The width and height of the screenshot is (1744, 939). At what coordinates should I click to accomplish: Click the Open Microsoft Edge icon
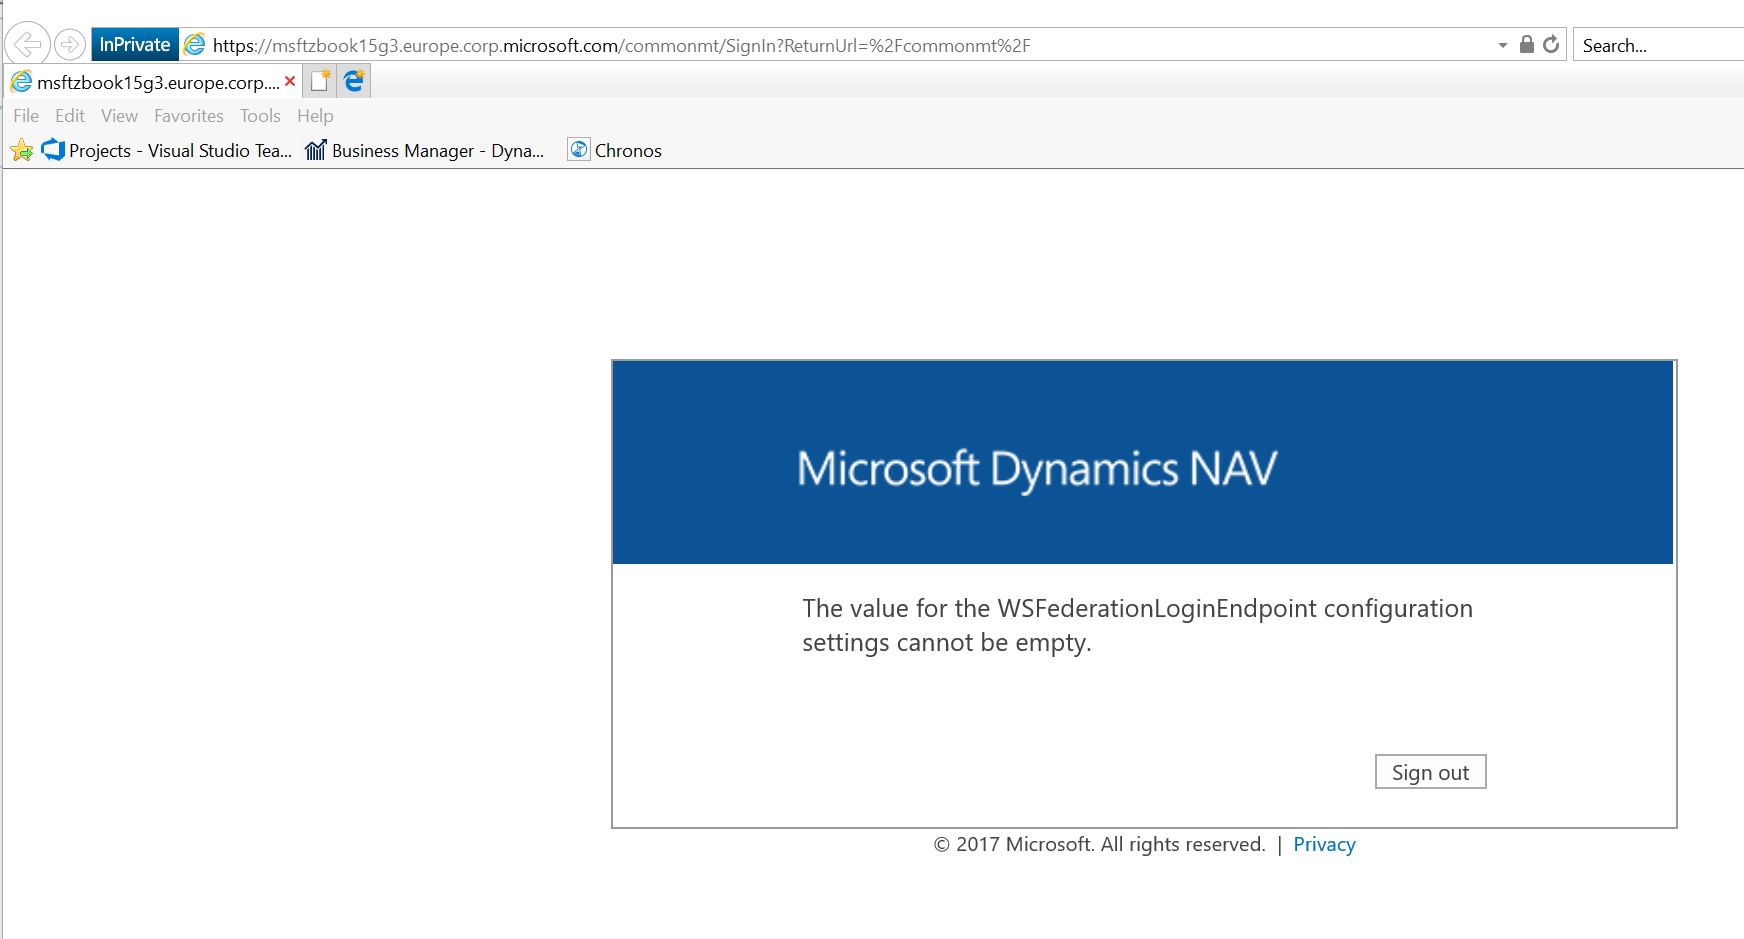pos(354,81)
